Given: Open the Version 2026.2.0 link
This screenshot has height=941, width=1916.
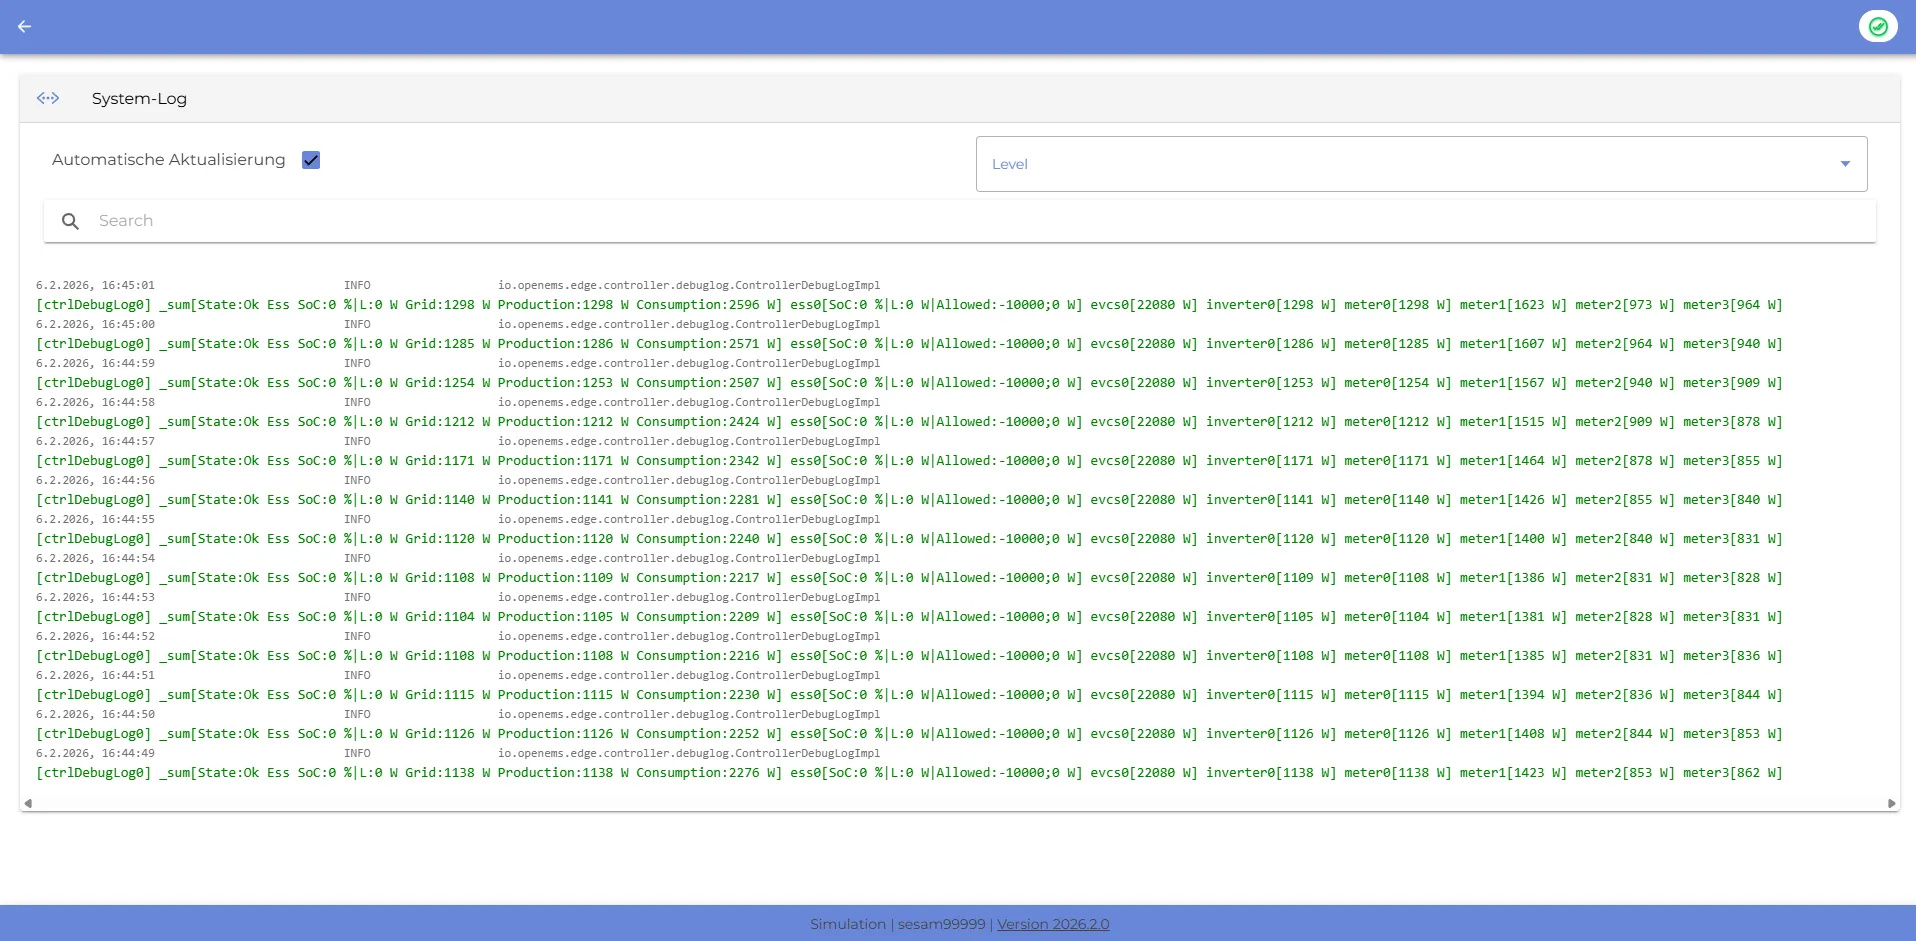Looking at the screenshot, I should 1052,924.
